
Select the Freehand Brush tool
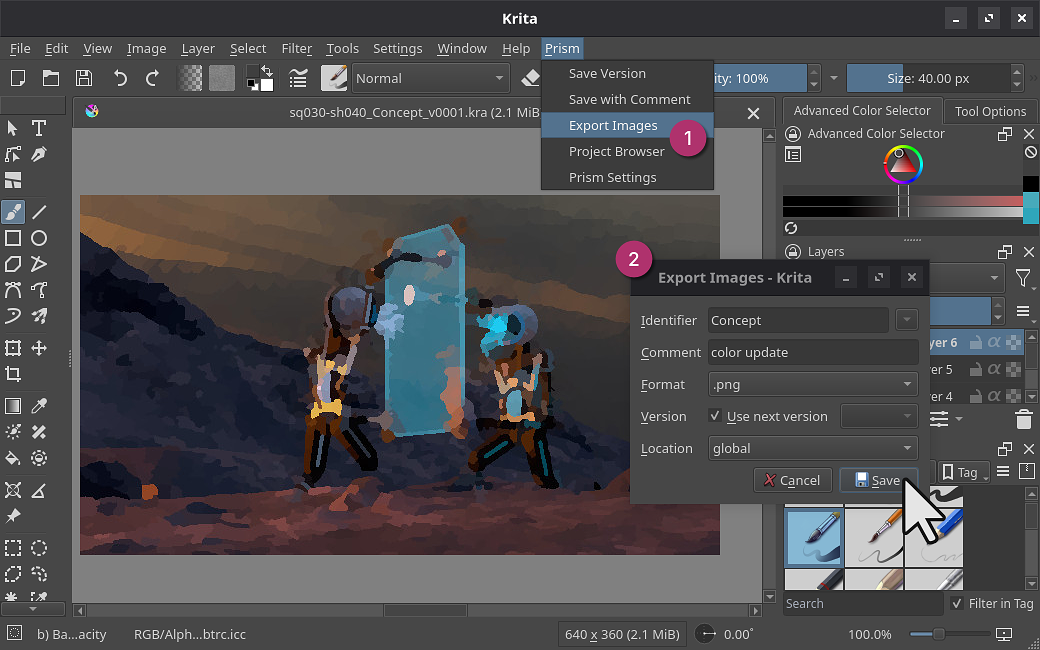pyautogui.click(x=13, y=212)
